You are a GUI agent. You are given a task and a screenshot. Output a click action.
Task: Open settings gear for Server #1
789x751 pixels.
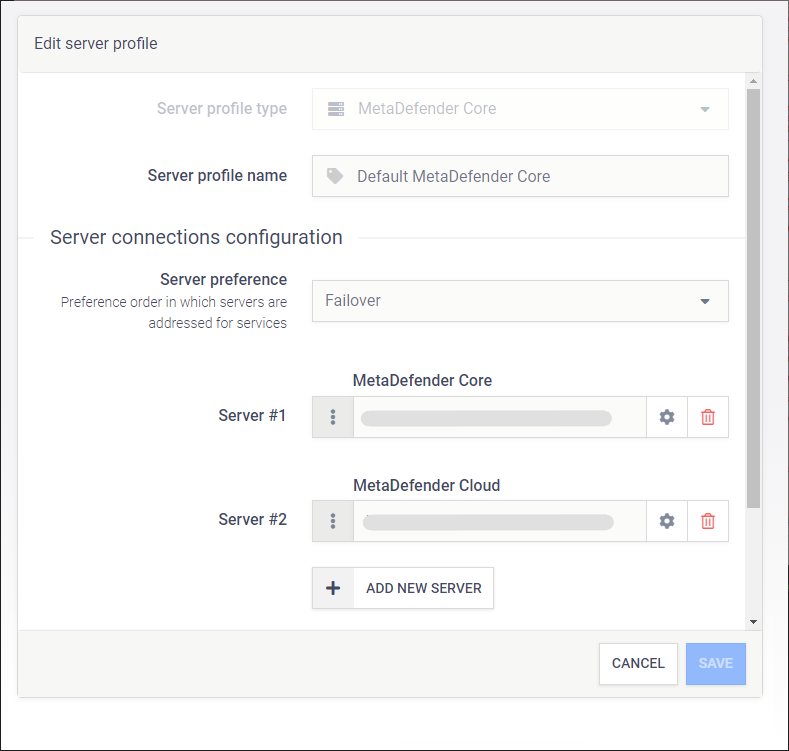tap(667, 417)
